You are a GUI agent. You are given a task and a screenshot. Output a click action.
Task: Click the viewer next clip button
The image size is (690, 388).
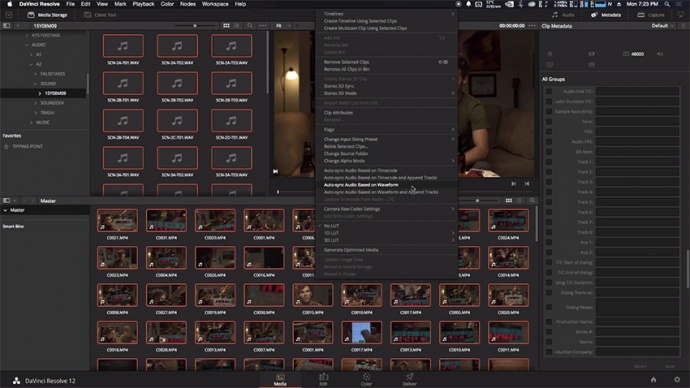coord(514,184)
